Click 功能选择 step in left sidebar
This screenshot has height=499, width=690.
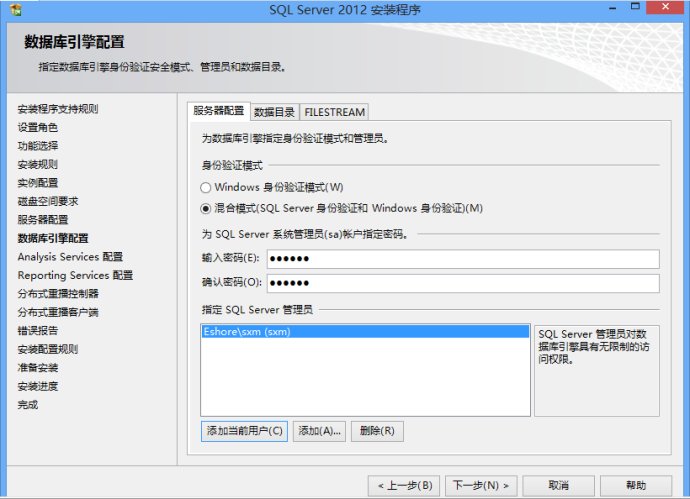[x=37, y=146]
